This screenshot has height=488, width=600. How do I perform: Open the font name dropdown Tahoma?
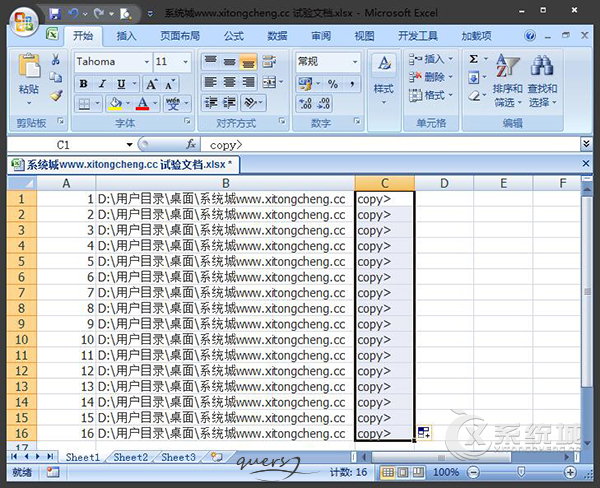(147, 62)
